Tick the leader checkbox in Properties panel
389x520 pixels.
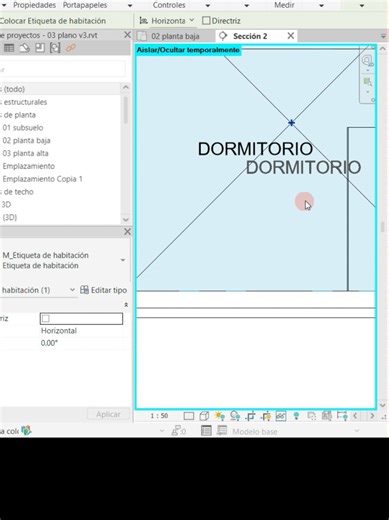tap(46, 319)
